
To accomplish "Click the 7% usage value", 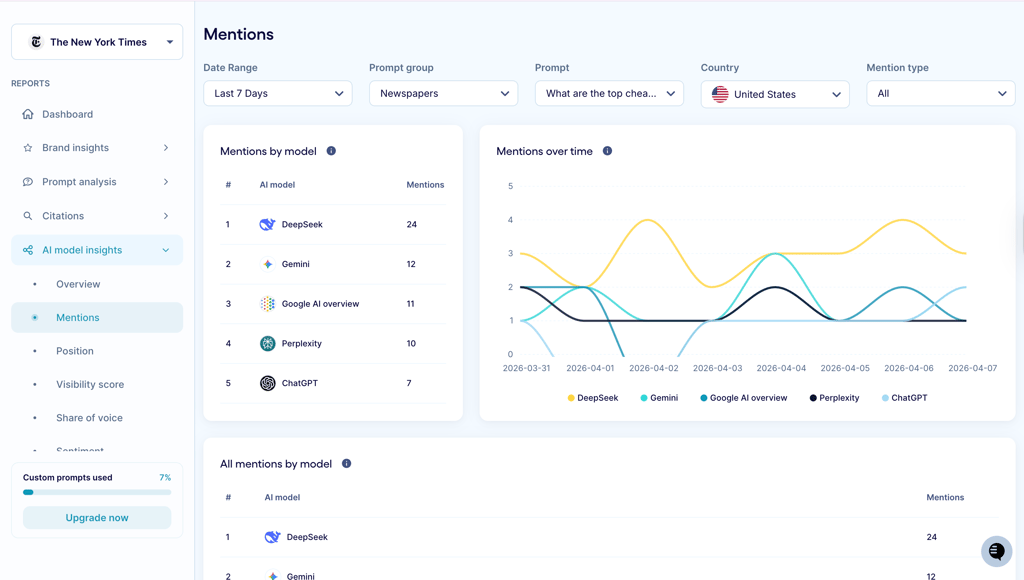I will (165, 477).
